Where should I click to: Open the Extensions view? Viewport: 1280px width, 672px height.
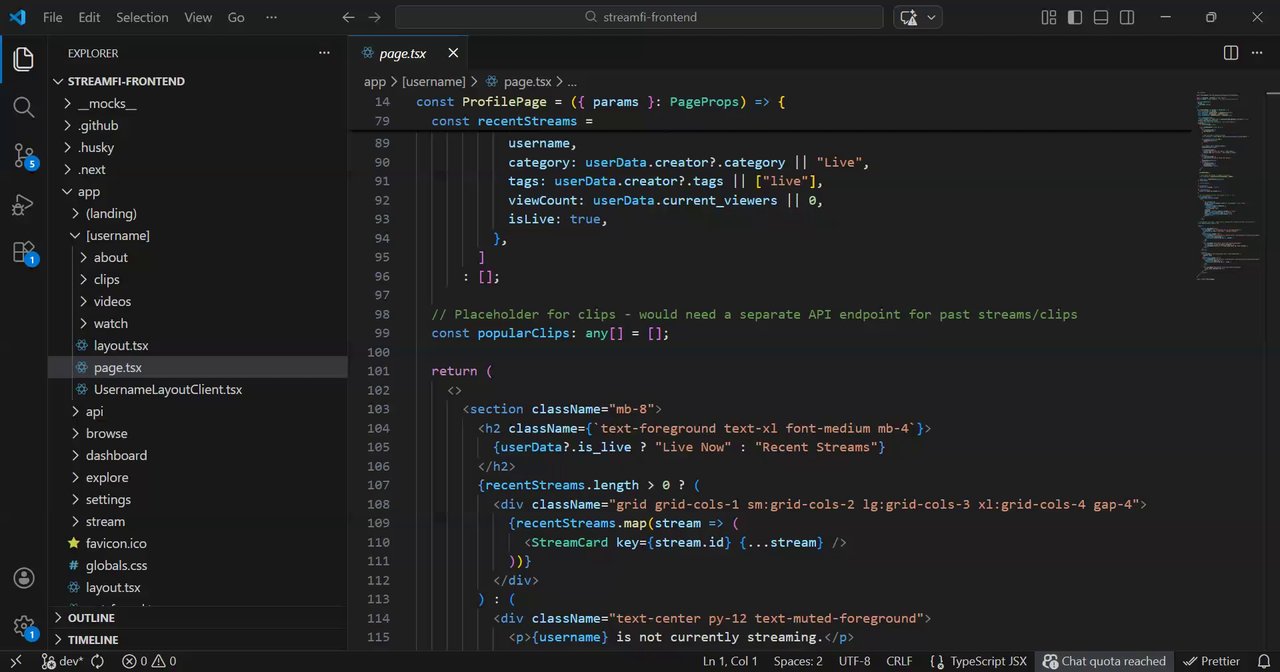pos(23,253)
